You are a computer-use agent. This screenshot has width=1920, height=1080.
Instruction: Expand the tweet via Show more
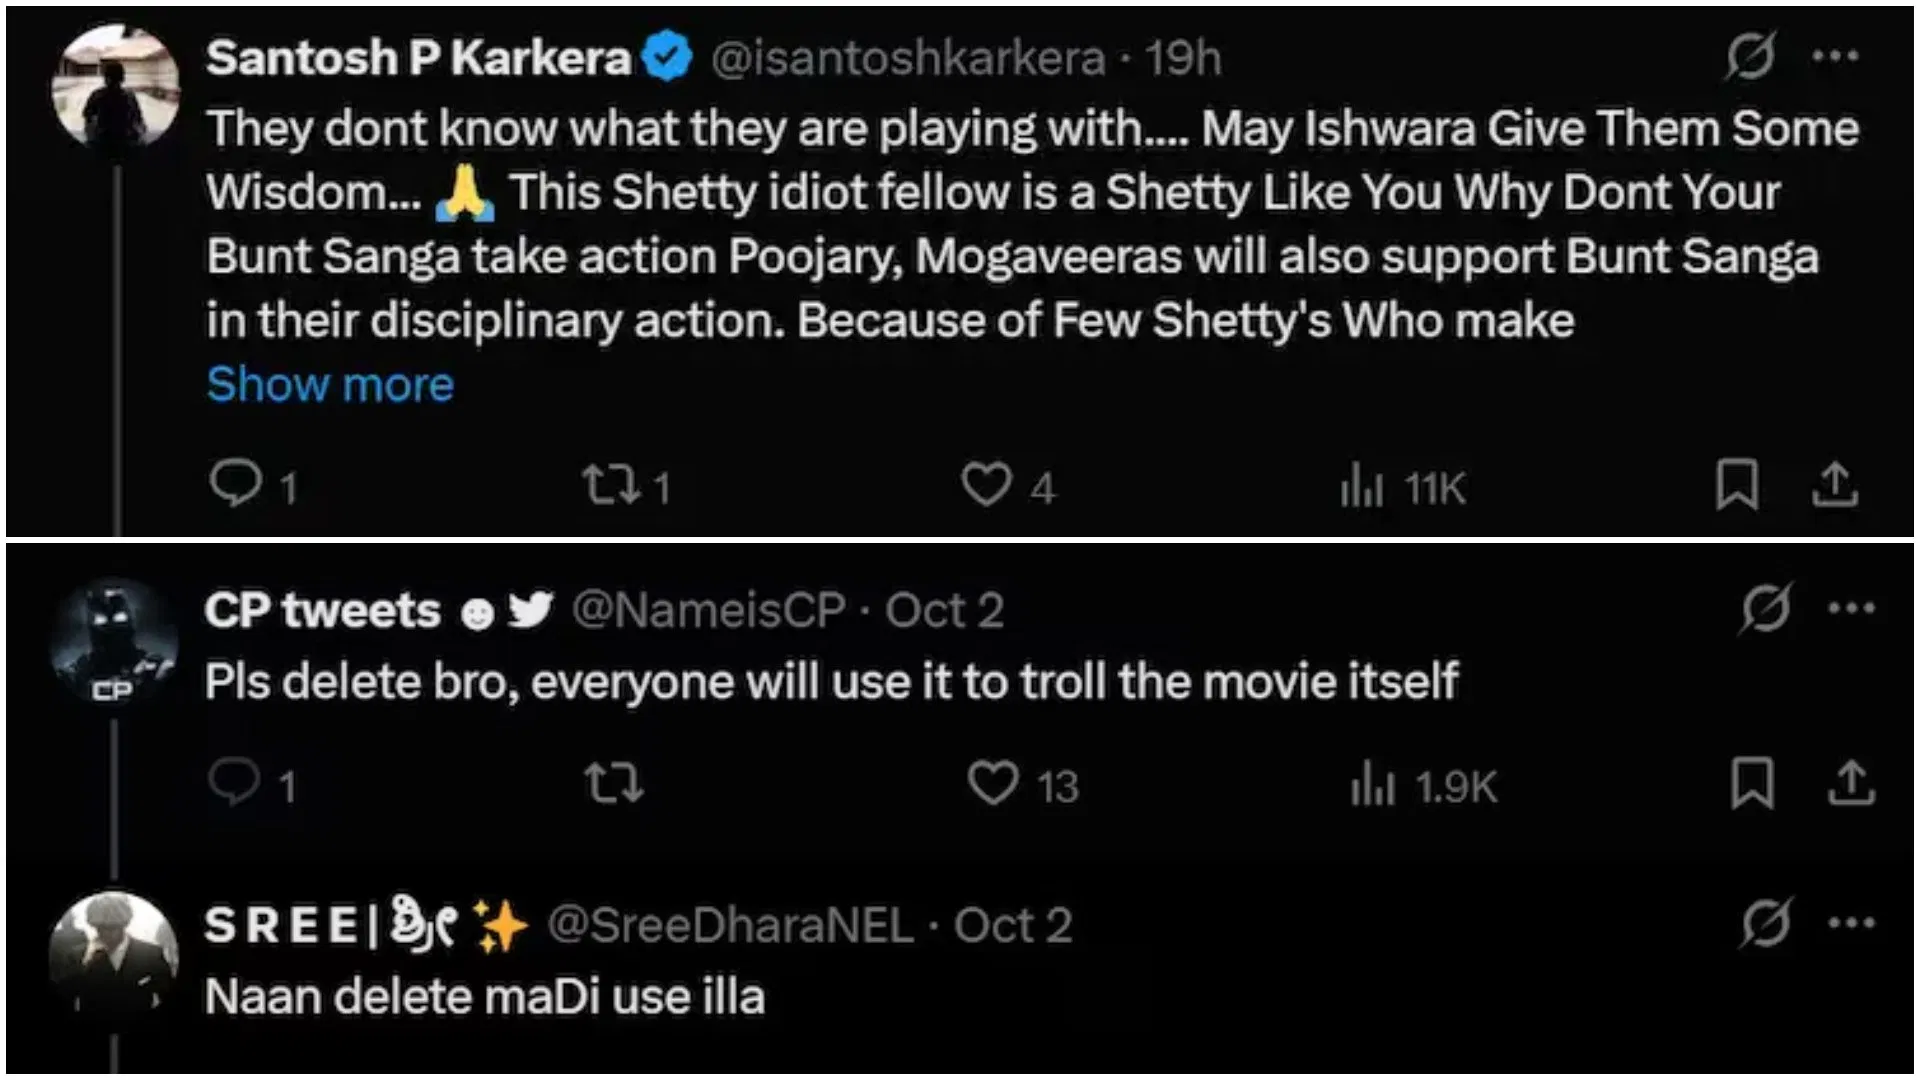coord(330,384)
